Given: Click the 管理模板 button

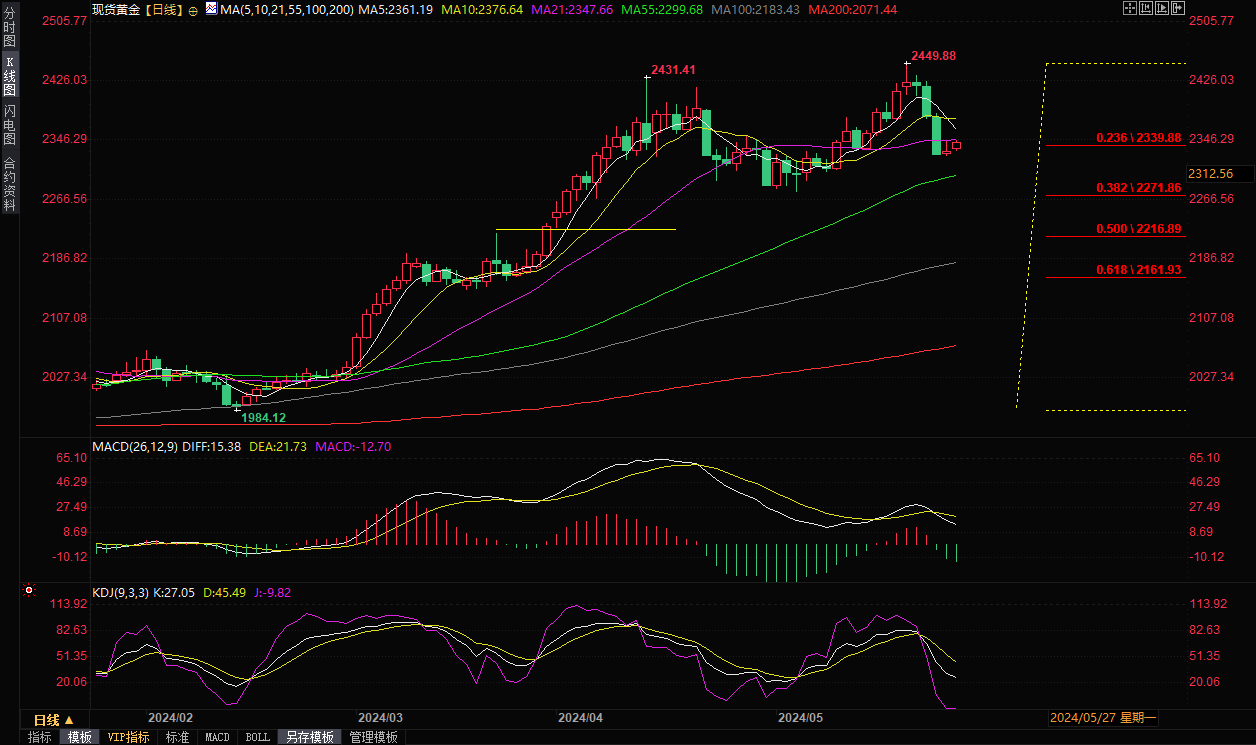Looking at the screenshot, I should 373,737.
